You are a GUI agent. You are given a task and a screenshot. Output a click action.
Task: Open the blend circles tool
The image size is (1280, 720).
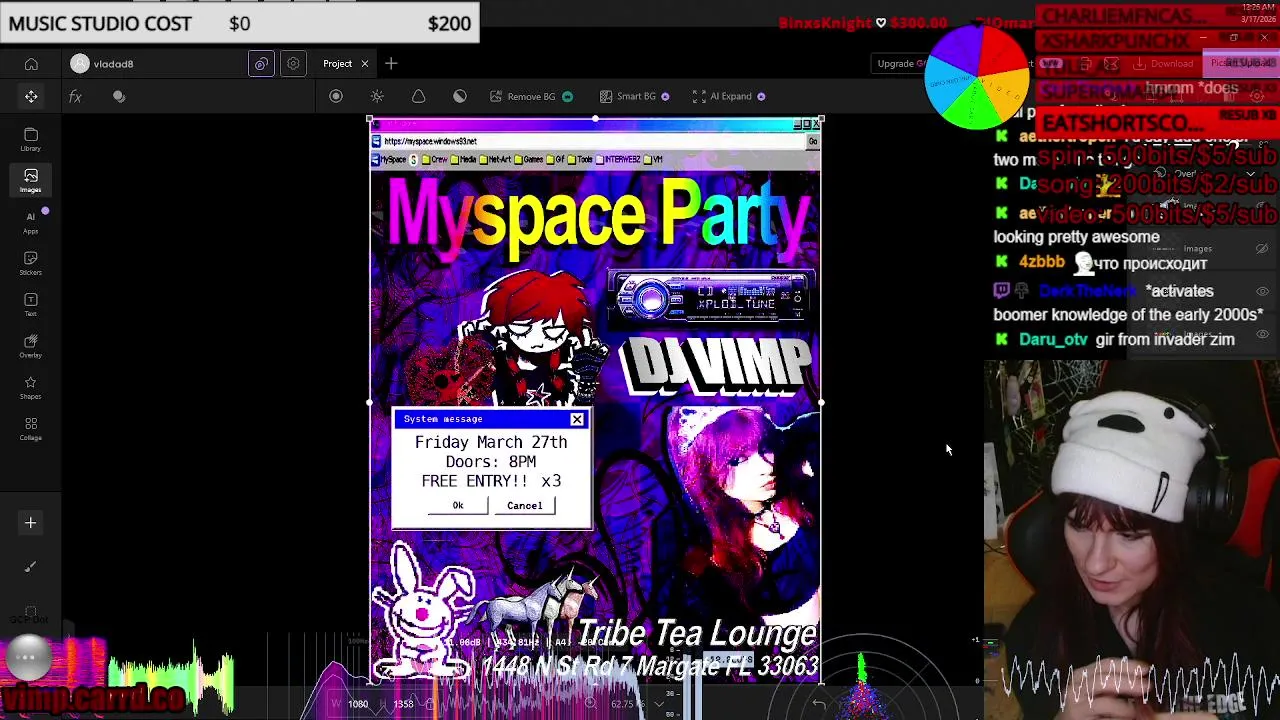pos(119,96)
